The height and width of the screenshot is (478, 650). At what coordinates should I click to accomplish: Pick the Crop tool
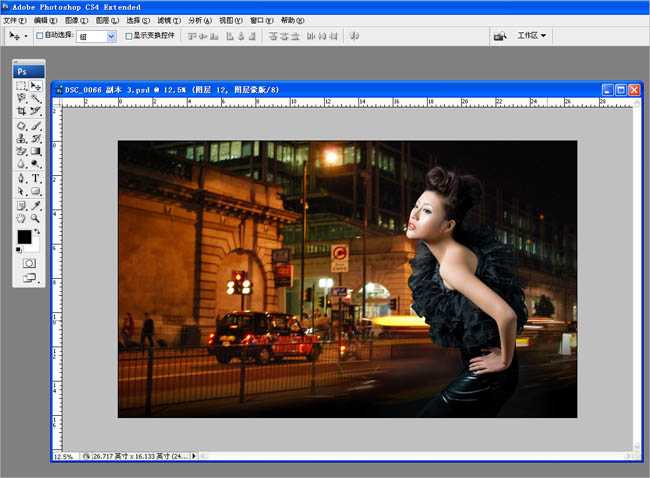21,112
